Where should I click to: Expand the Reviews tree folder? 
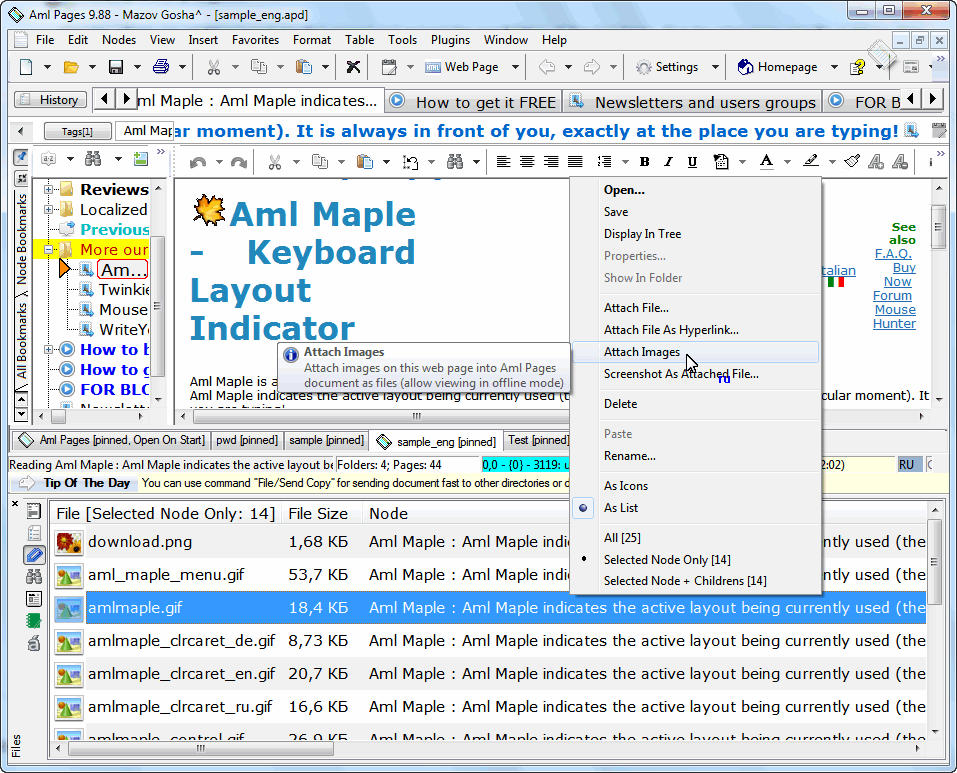48,190
